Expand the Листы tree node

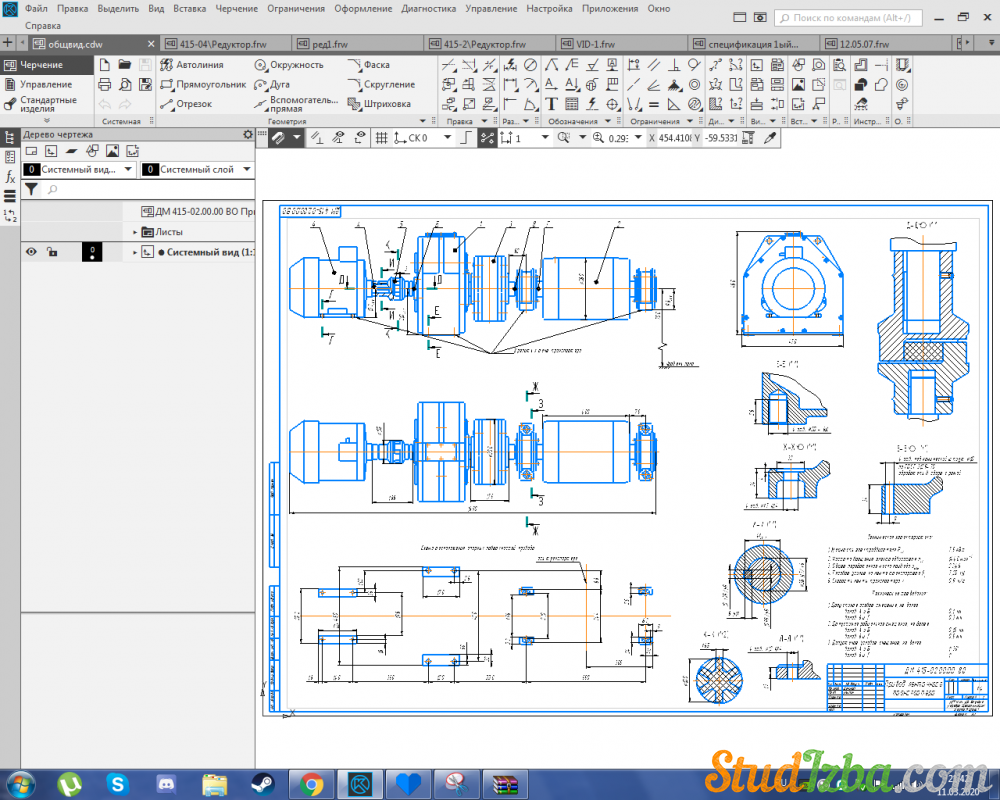135,232
